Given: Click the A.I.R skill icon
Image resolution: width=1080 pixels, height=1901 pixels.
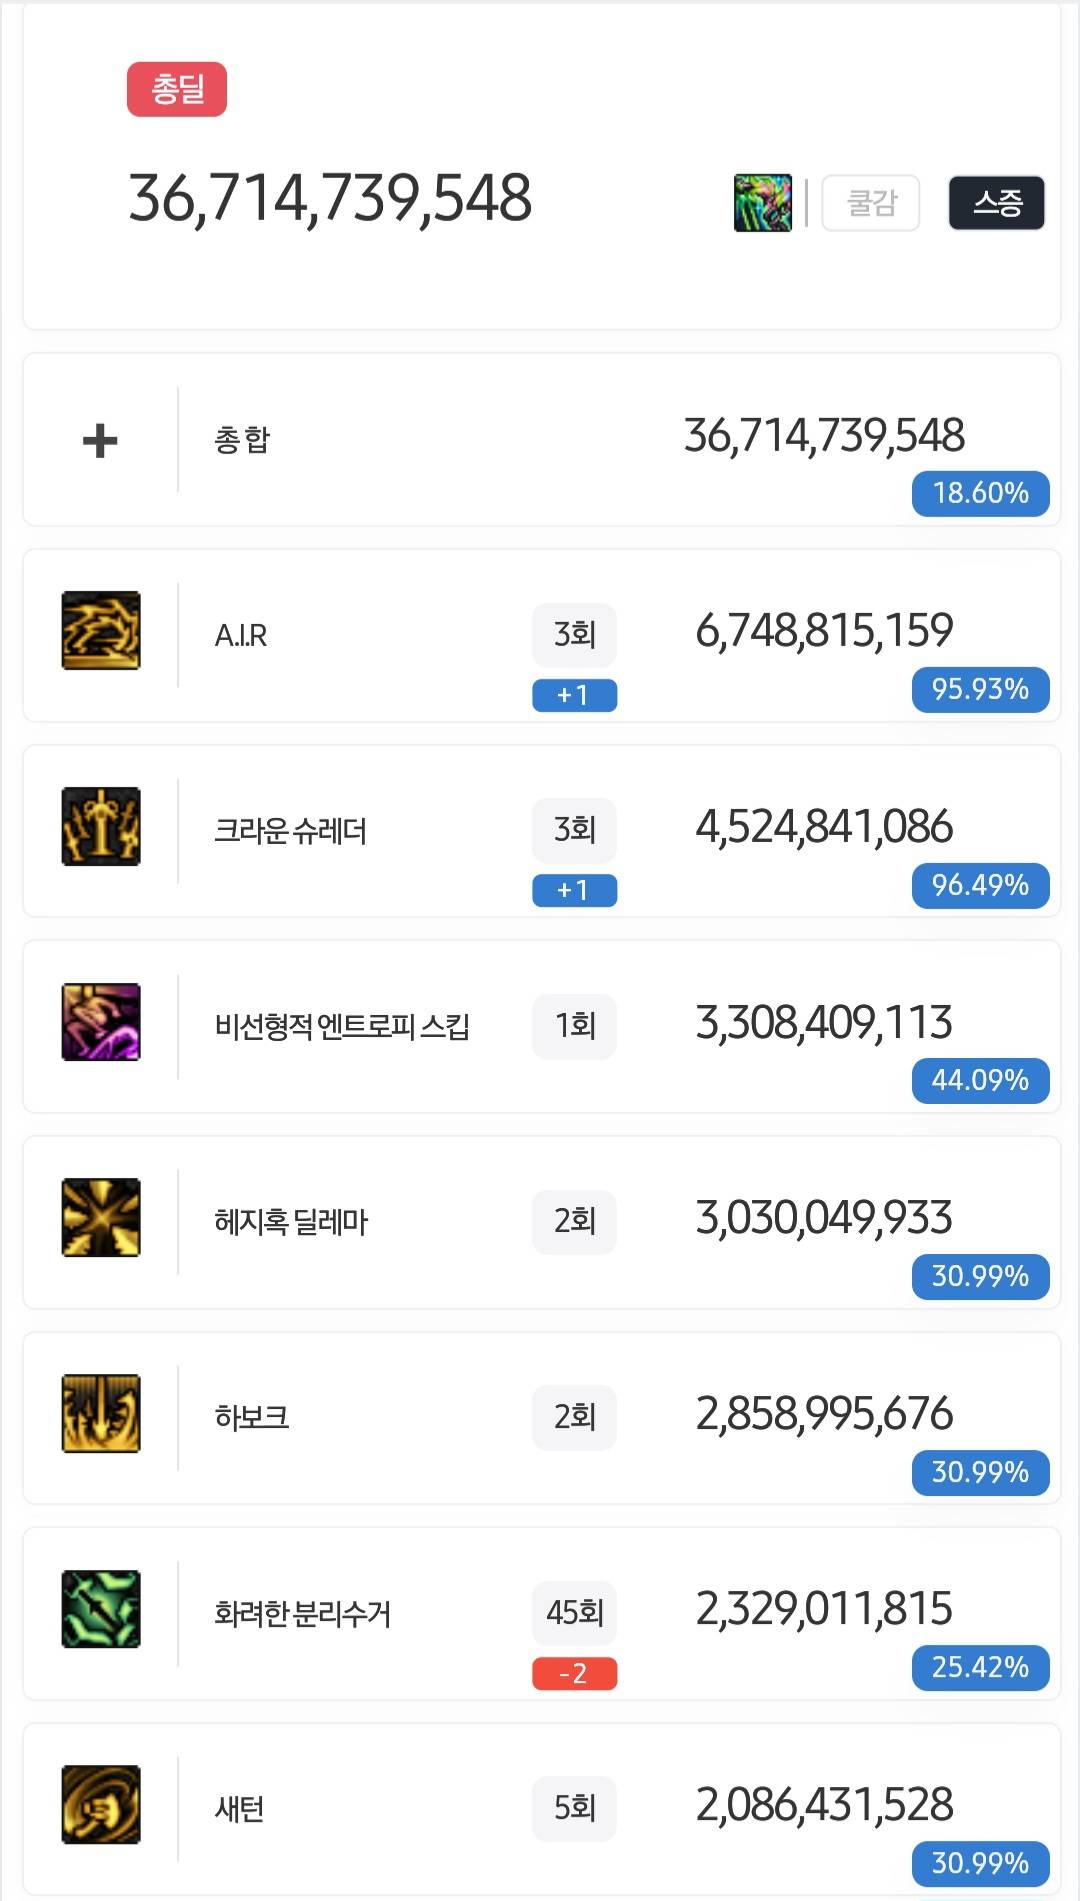Looking at the screenshot, I should (x=101, y=630).
